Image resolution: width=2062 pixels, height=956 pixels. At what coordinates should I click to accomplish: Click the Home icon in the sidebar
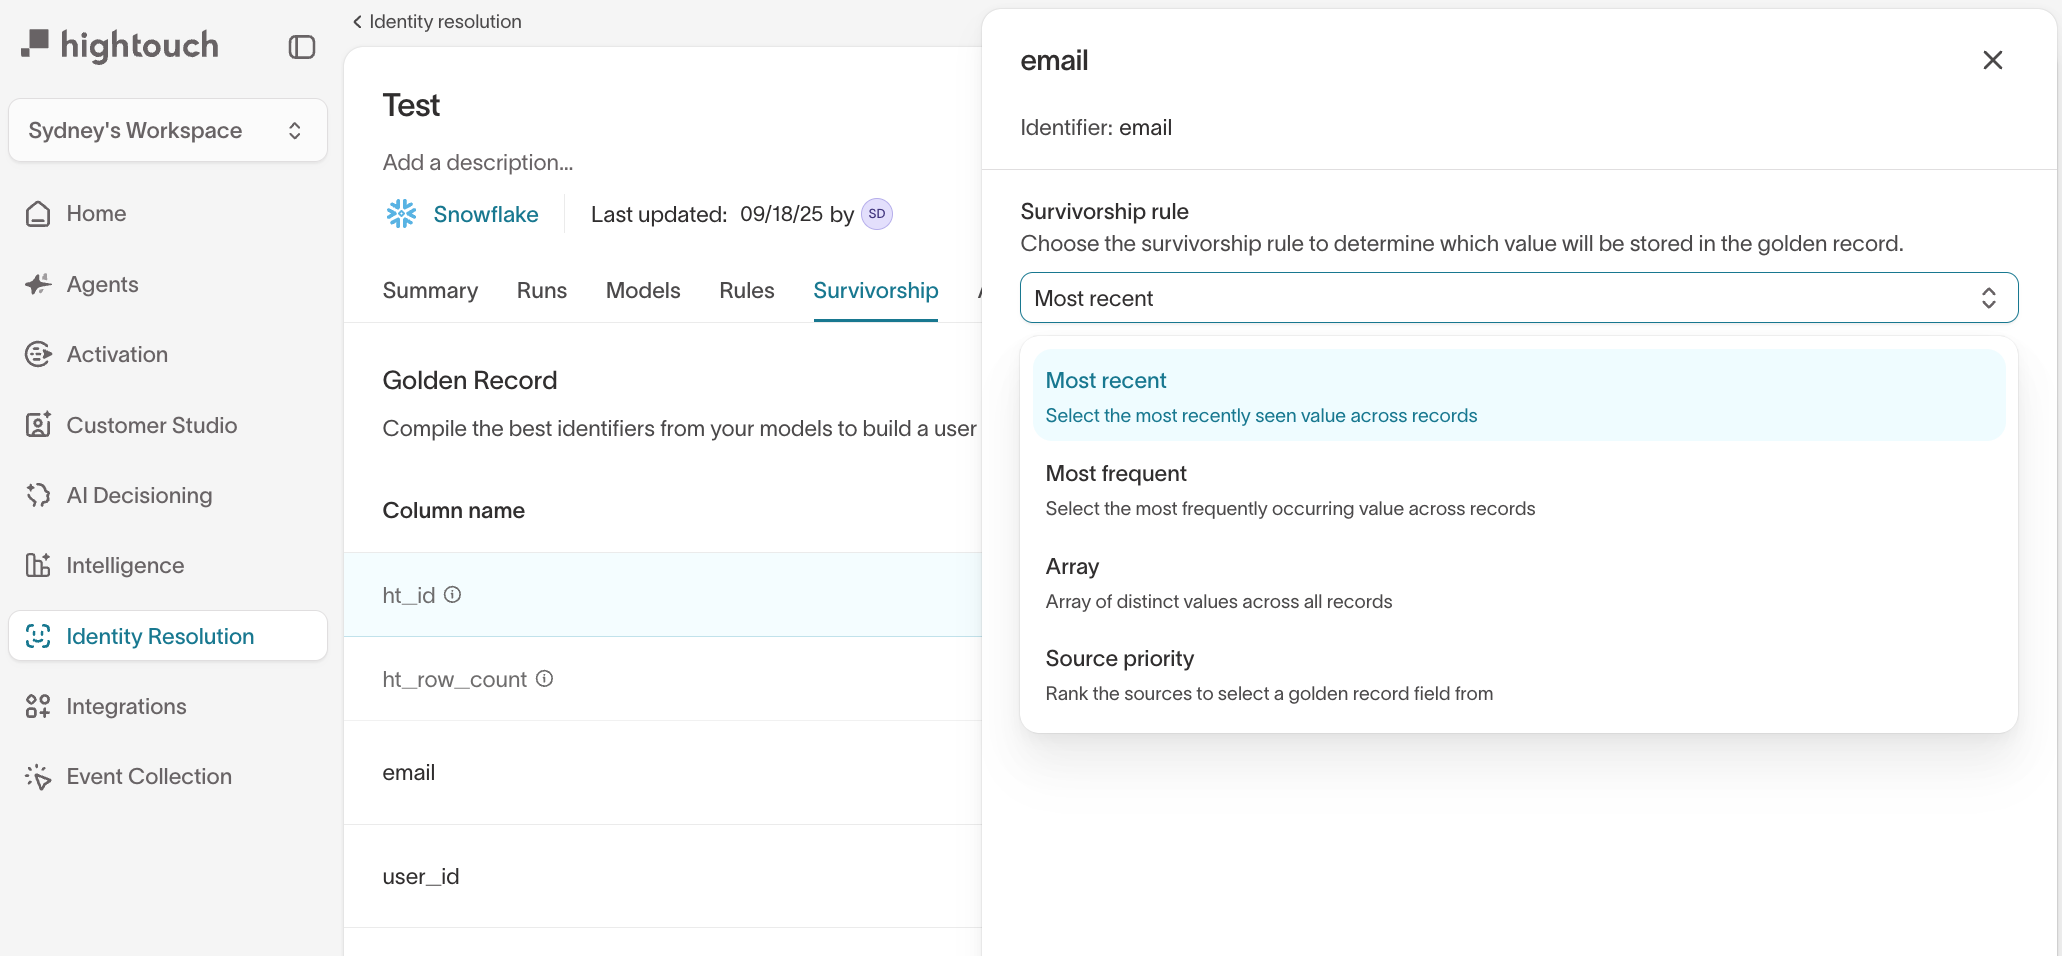point(38,214)
